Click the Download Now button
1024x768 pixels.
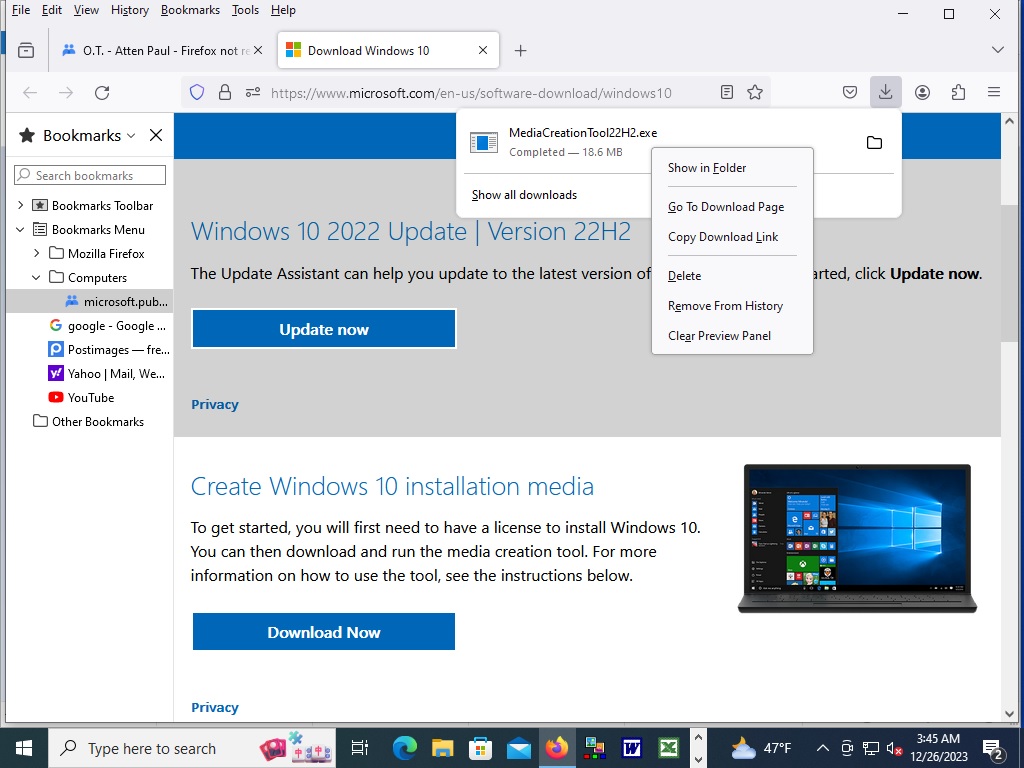(324, 632)
